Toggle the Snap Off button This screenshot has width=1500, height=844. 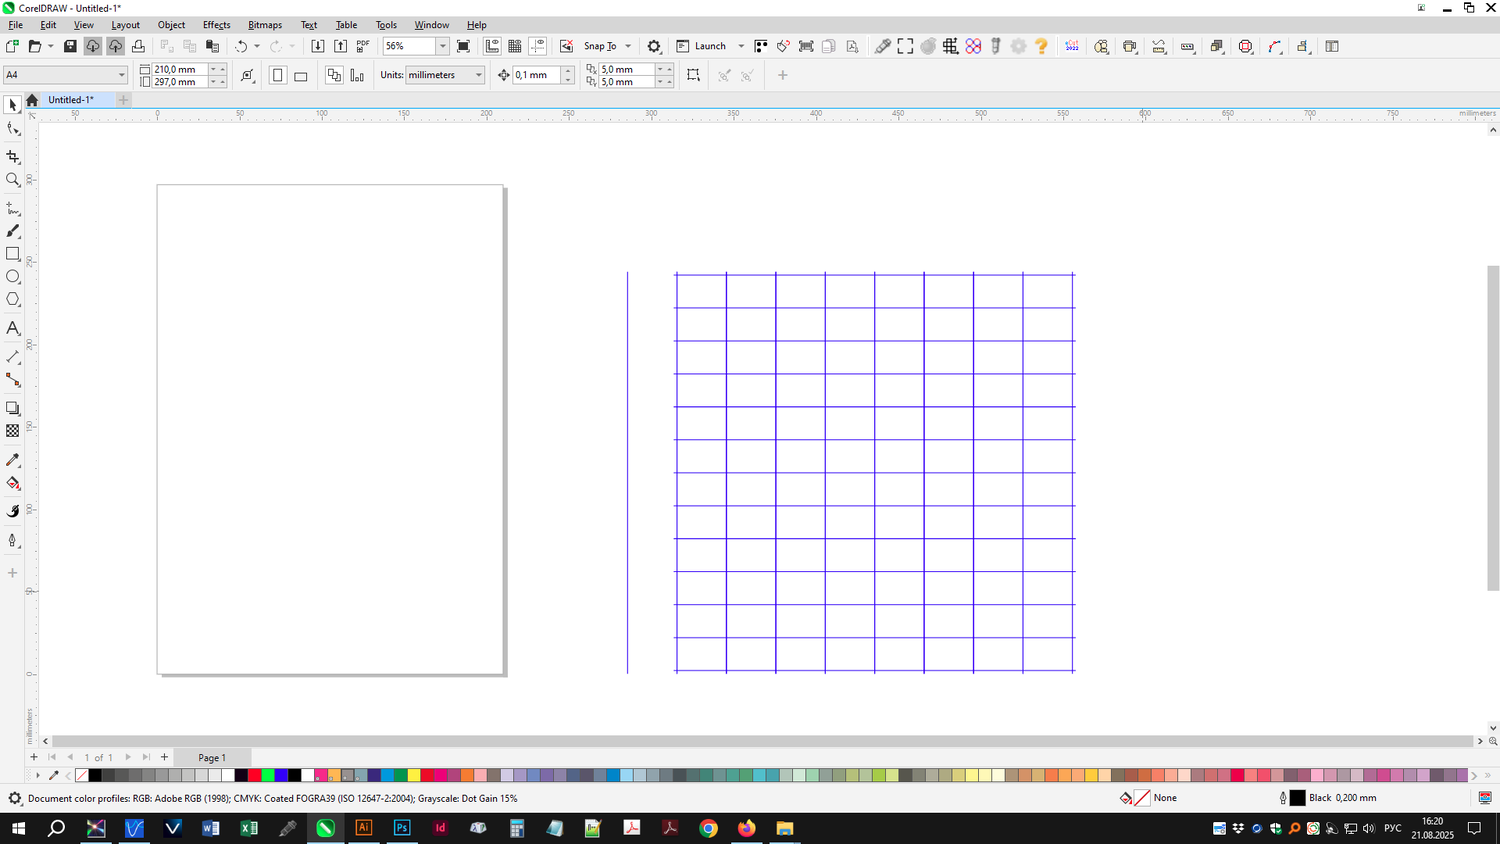[x=566, y=46]
